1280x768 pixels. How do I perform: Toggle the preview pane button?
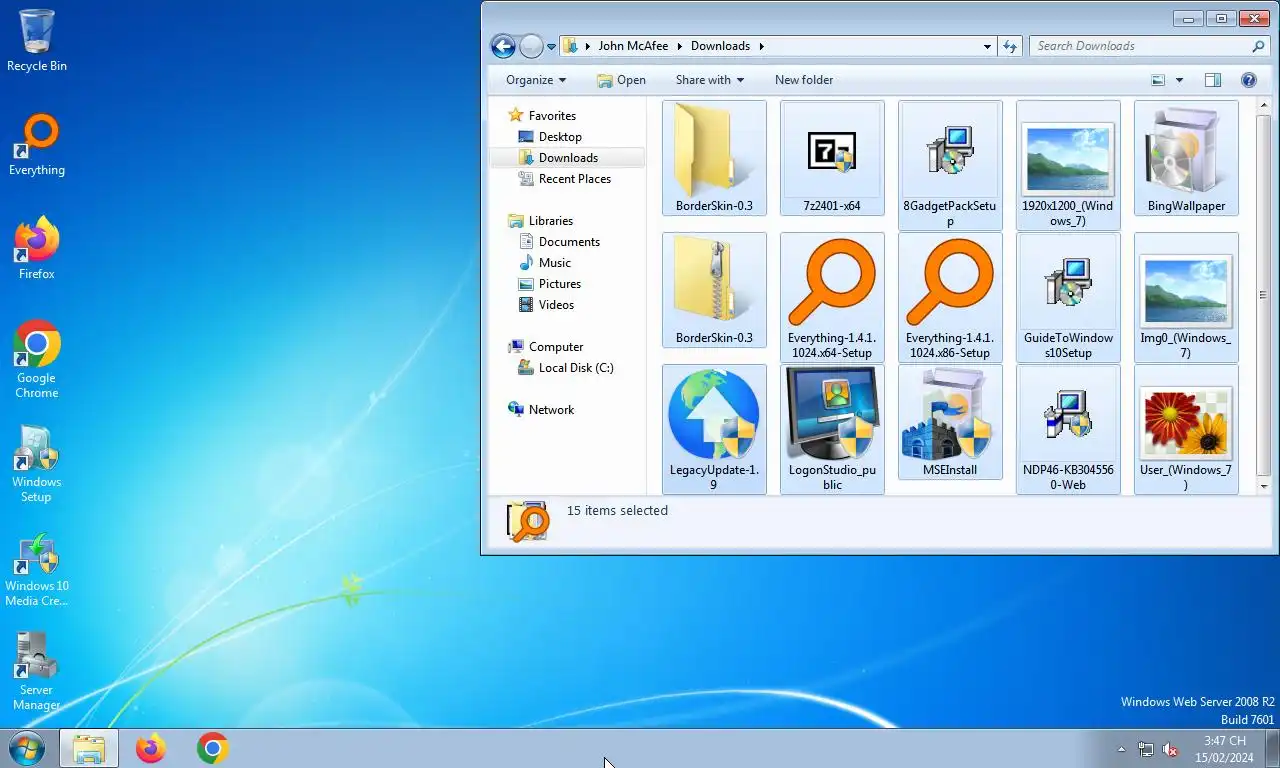pyautogui.click(x=1213, y=80)
